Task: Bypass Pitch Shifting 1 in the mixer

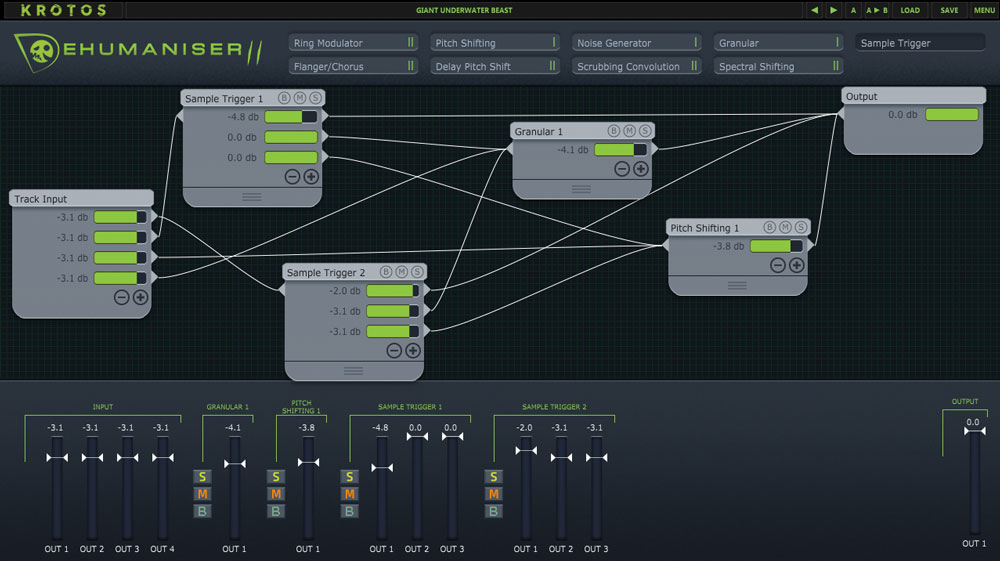Action: tap(276, 511)
